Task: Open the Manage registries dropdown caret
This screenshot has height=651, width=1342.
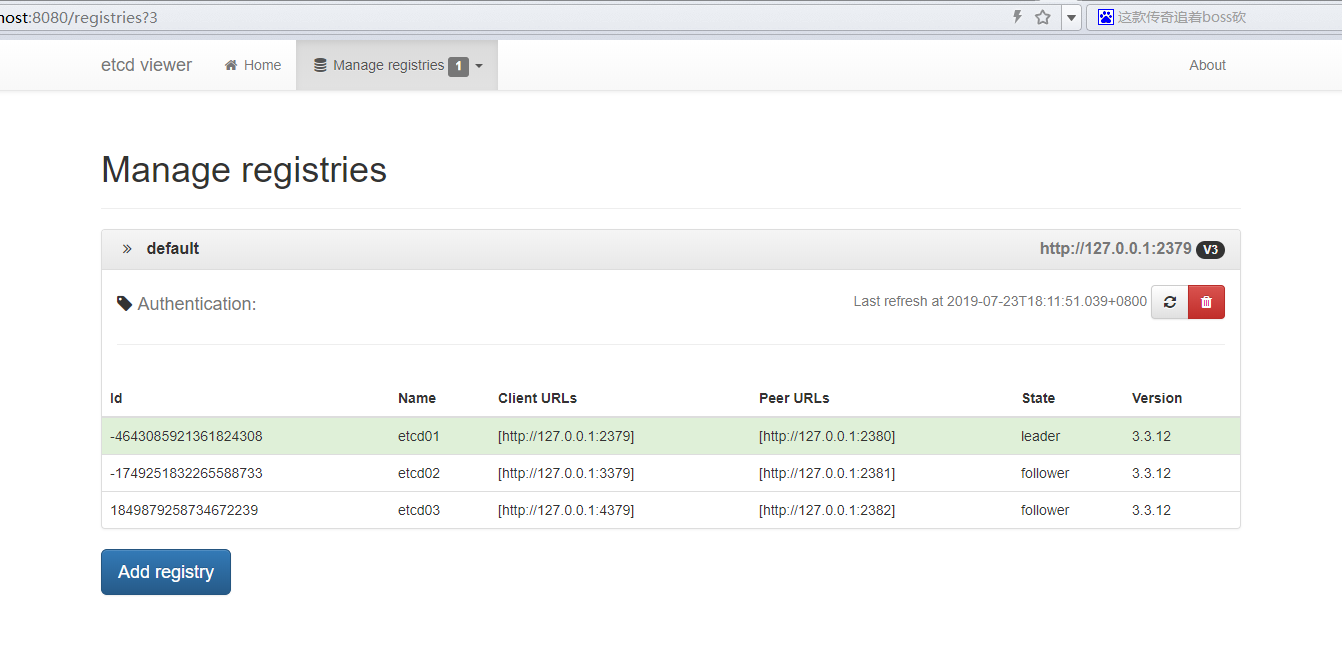Action: click(479, 66)
